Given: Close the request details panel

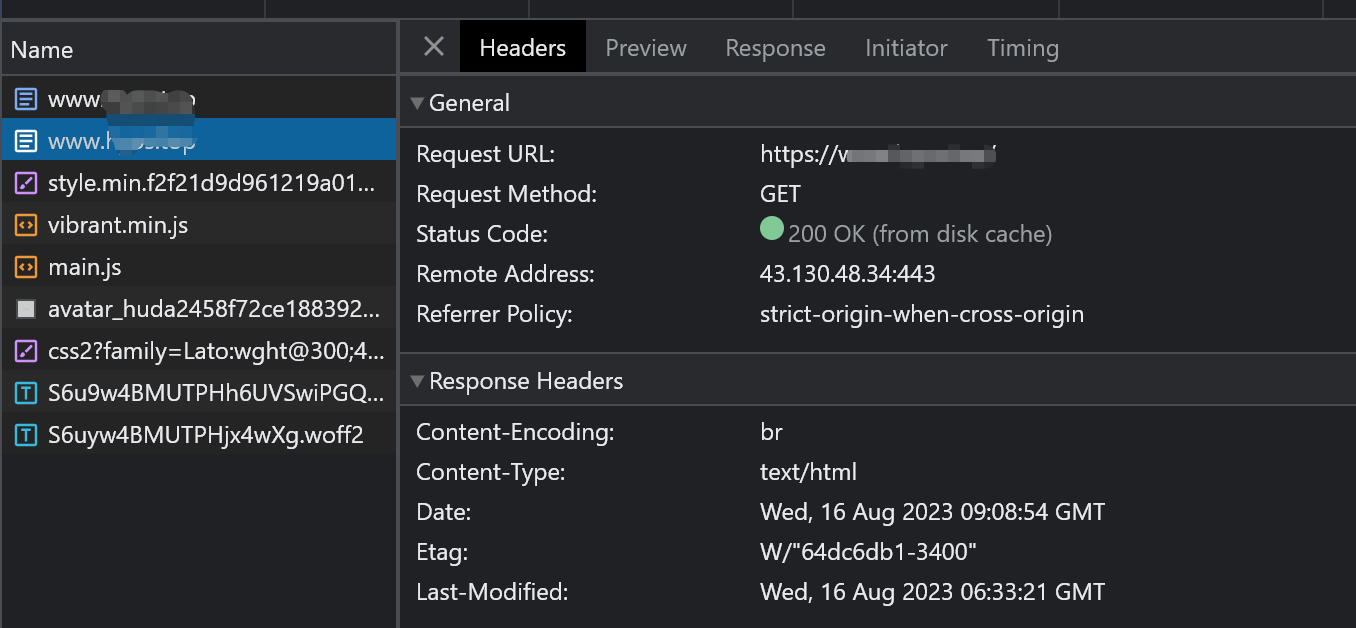Looking at the screenshot, I should tap(433, 47).
